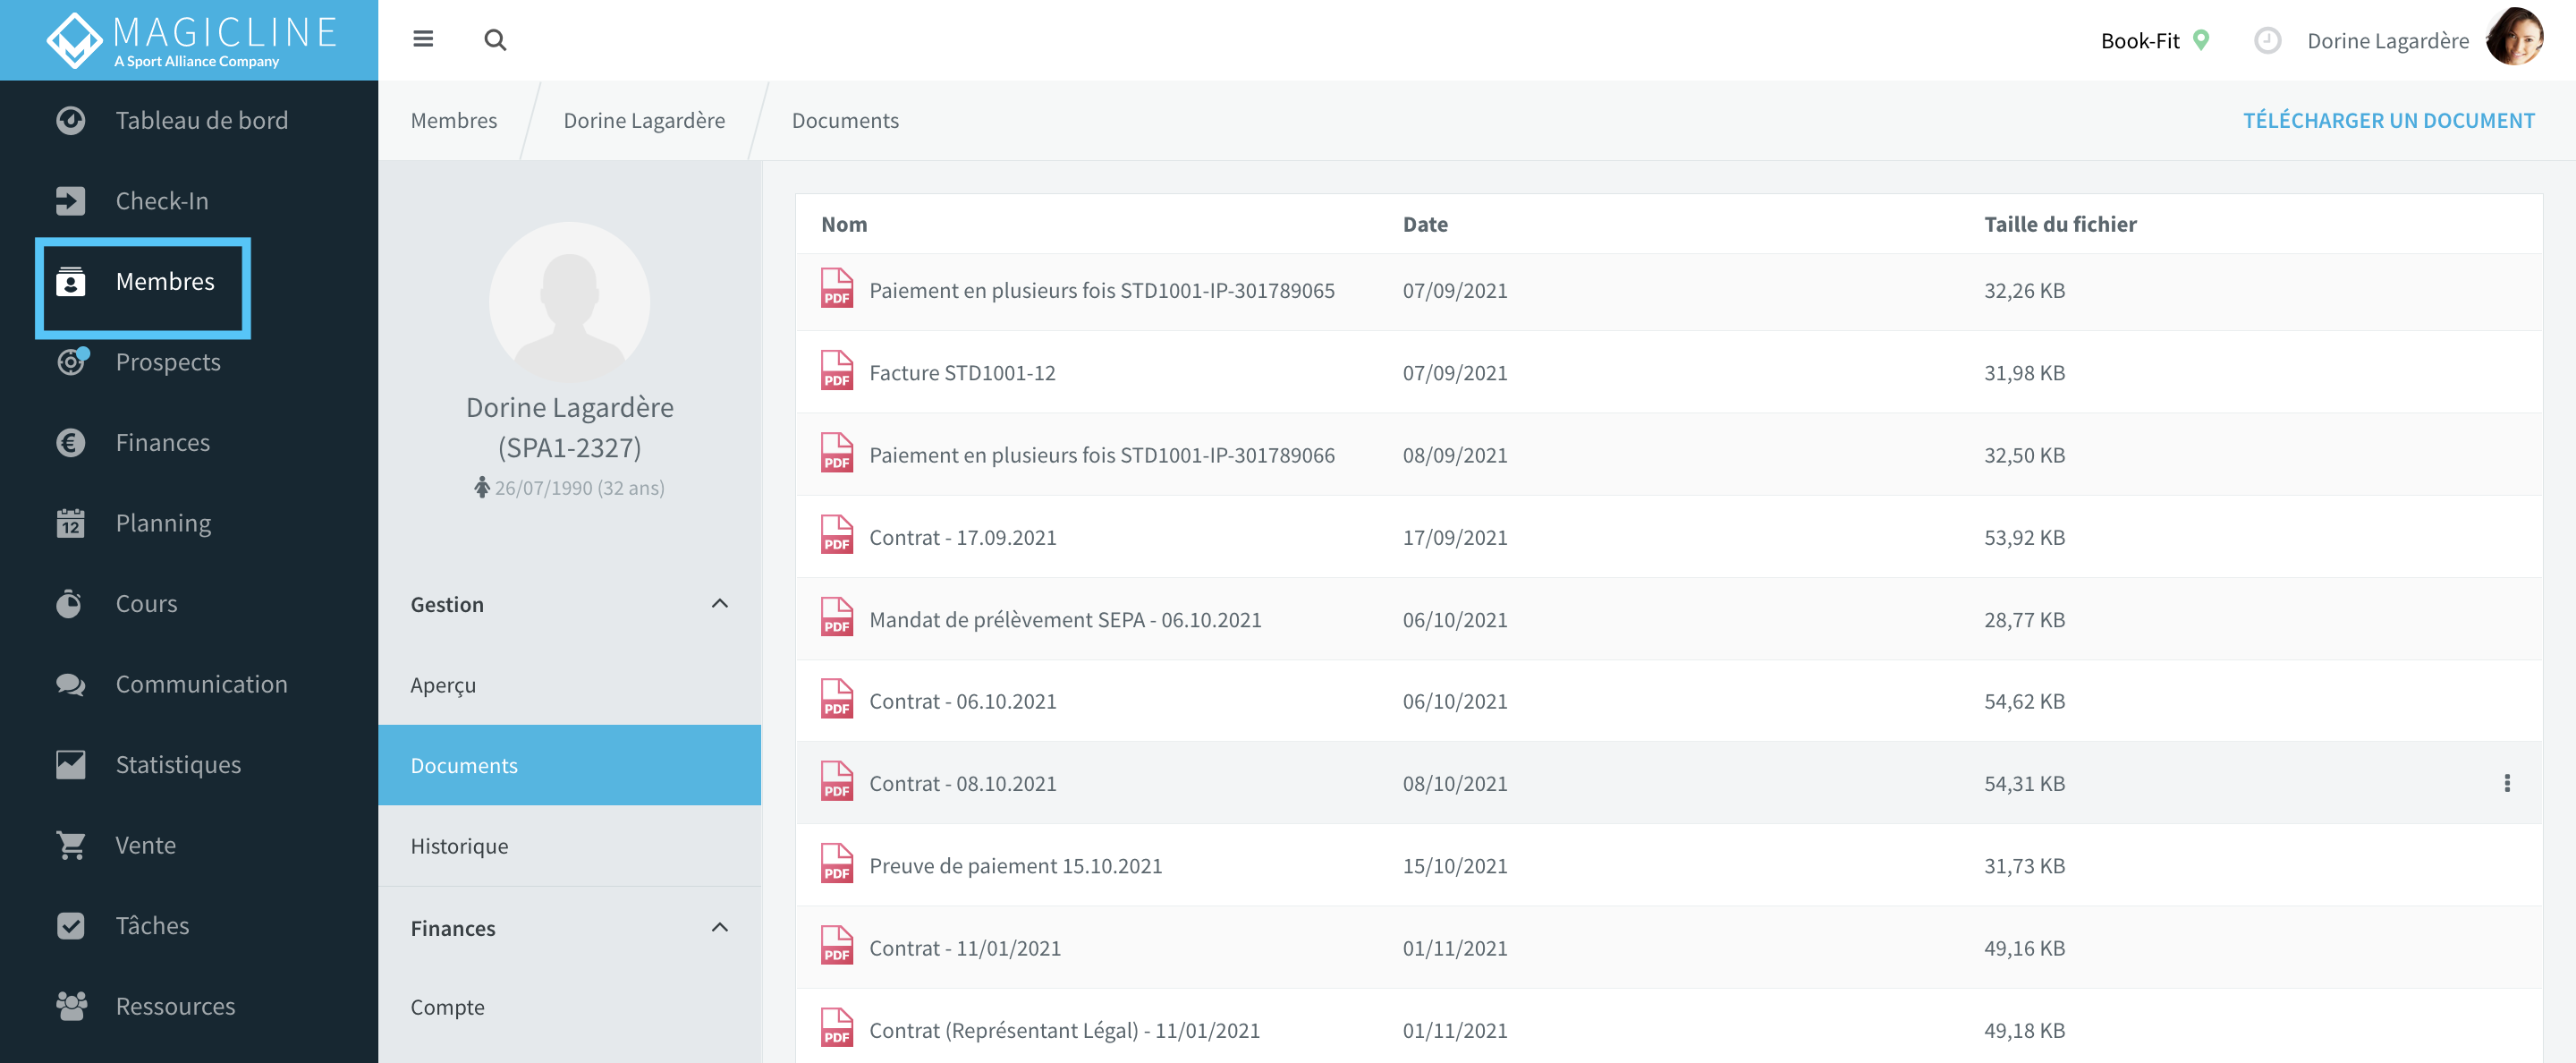
Task: Click PDF icon of Contrat (Représentant Légal)
Action: point(836,1028)
